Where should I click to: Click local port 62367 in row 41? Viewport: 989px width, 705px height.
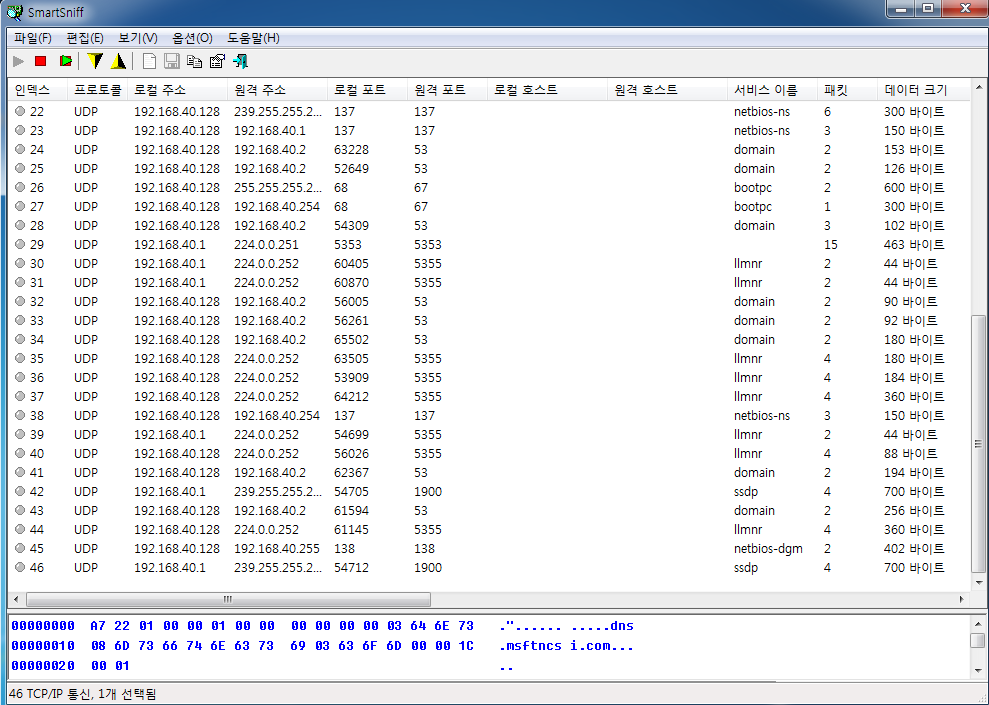point(351,472)
